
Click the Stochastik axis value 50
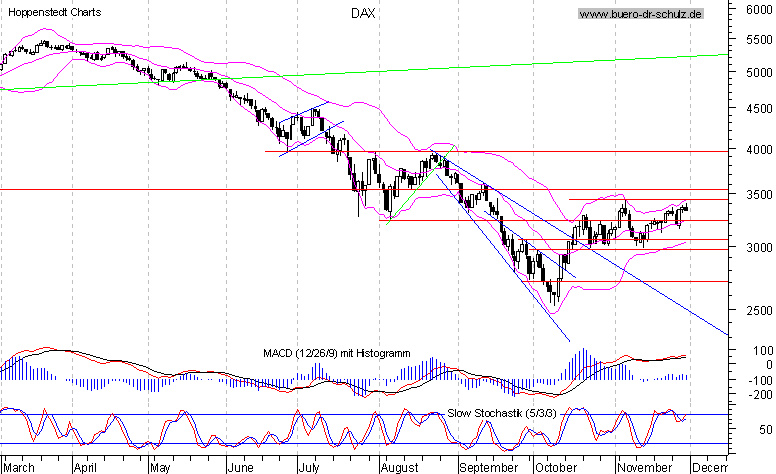point(766,429)
